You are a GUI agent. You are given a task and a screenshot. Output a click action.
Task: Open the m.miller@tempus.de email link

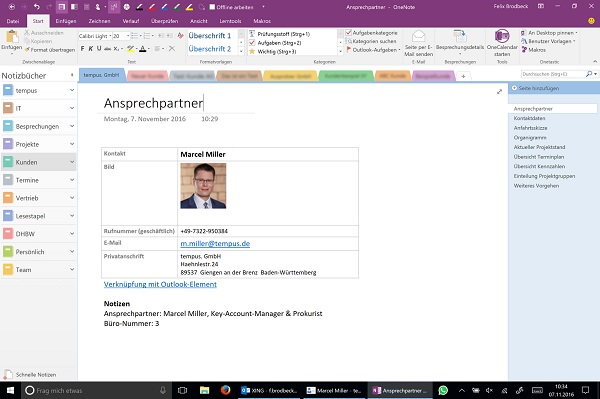[x=215, y=244]
